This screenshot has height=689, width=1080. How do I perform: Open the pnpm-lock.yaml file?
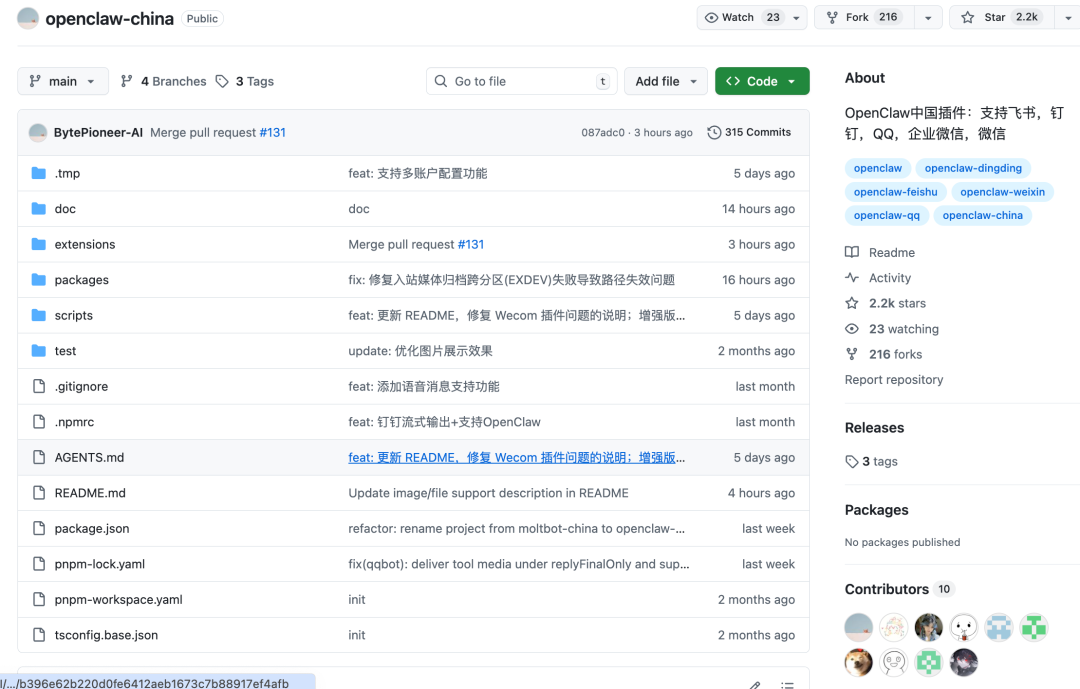pyautogui.click(x=100, y=564)
